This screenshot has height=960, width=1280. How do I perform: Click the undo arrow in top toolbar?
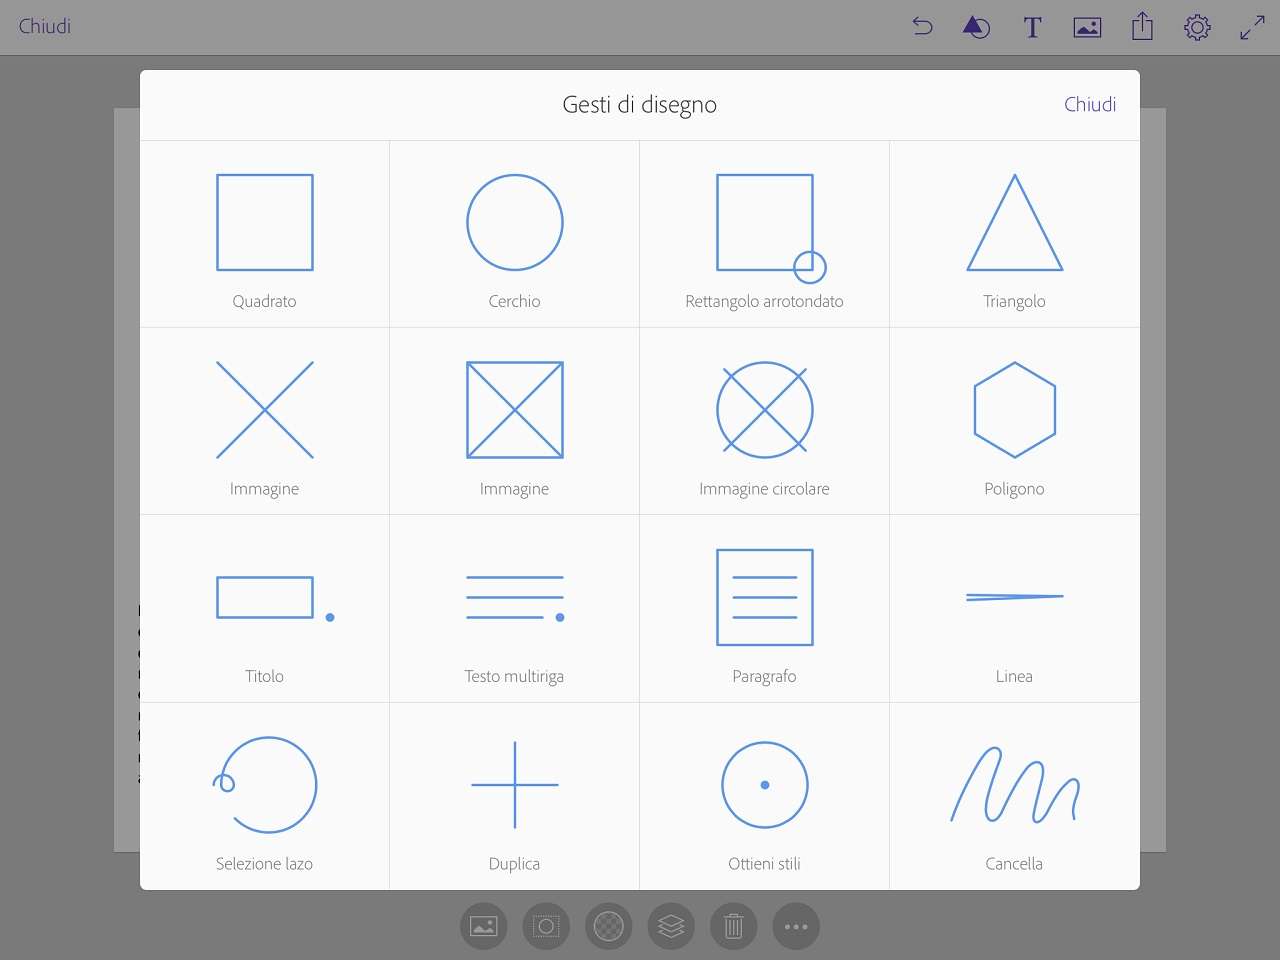click(x=922, y=27)
